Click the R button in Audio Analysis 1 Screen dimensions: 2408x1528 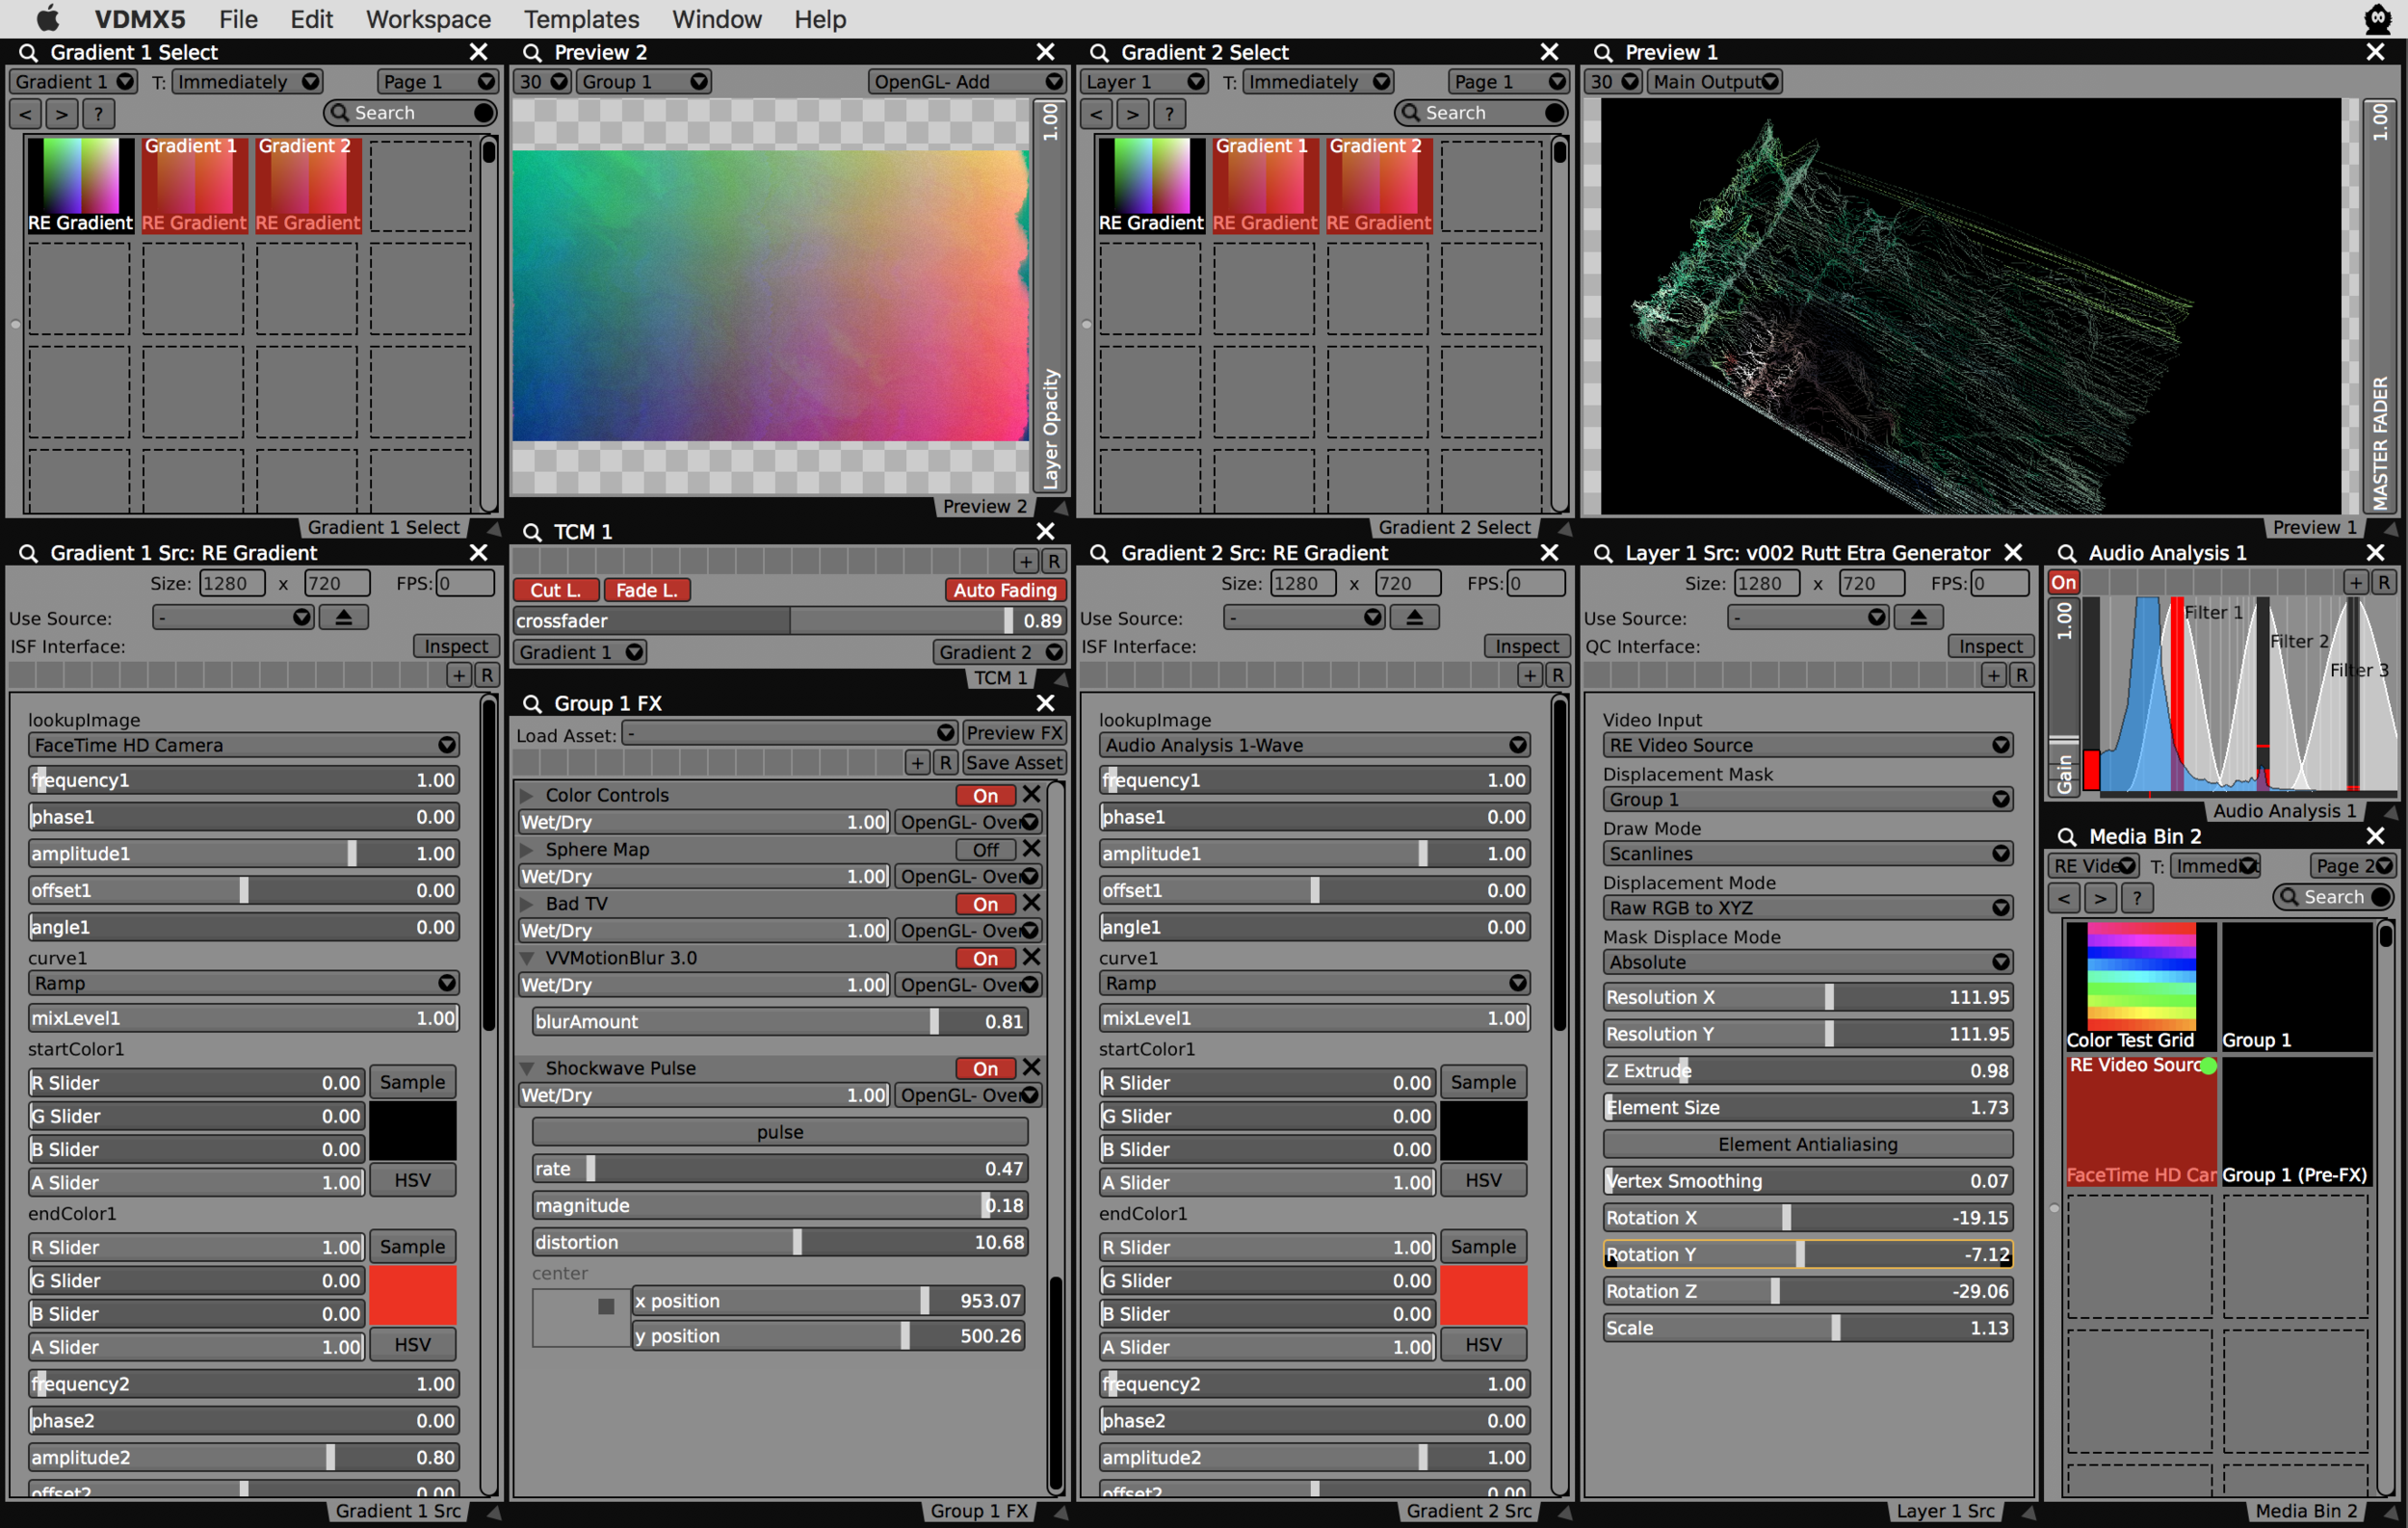(2383, 582)
